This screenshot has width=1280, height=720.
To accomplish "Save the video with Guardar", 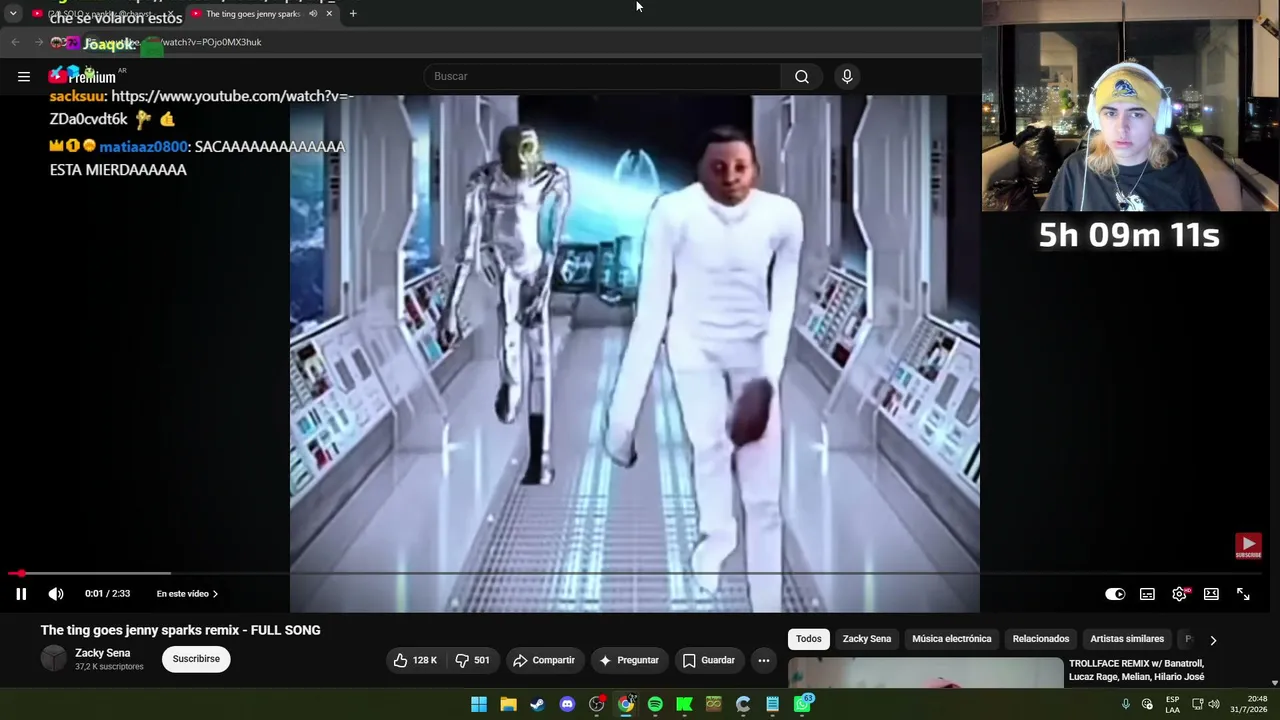I will pos(709,660).
